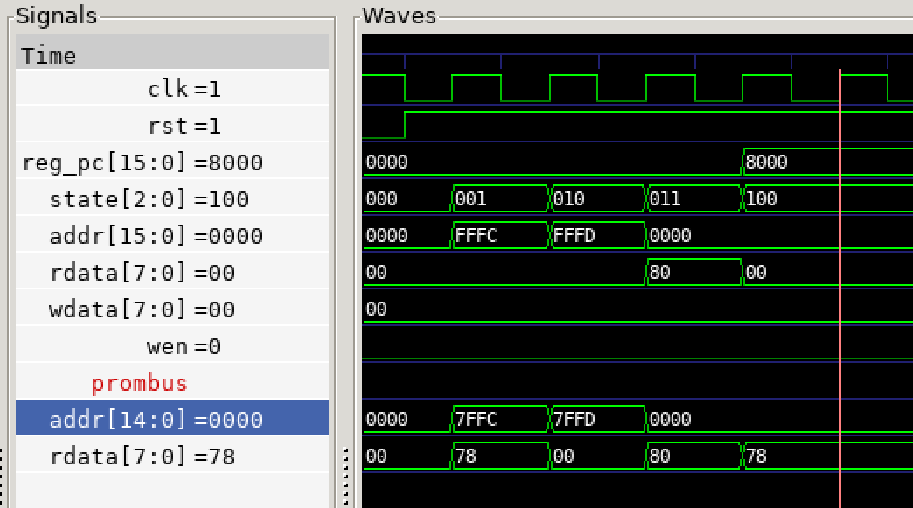
Task: Select the rdata[7:0] =78 signal row
Action: [x=172, y=456]
